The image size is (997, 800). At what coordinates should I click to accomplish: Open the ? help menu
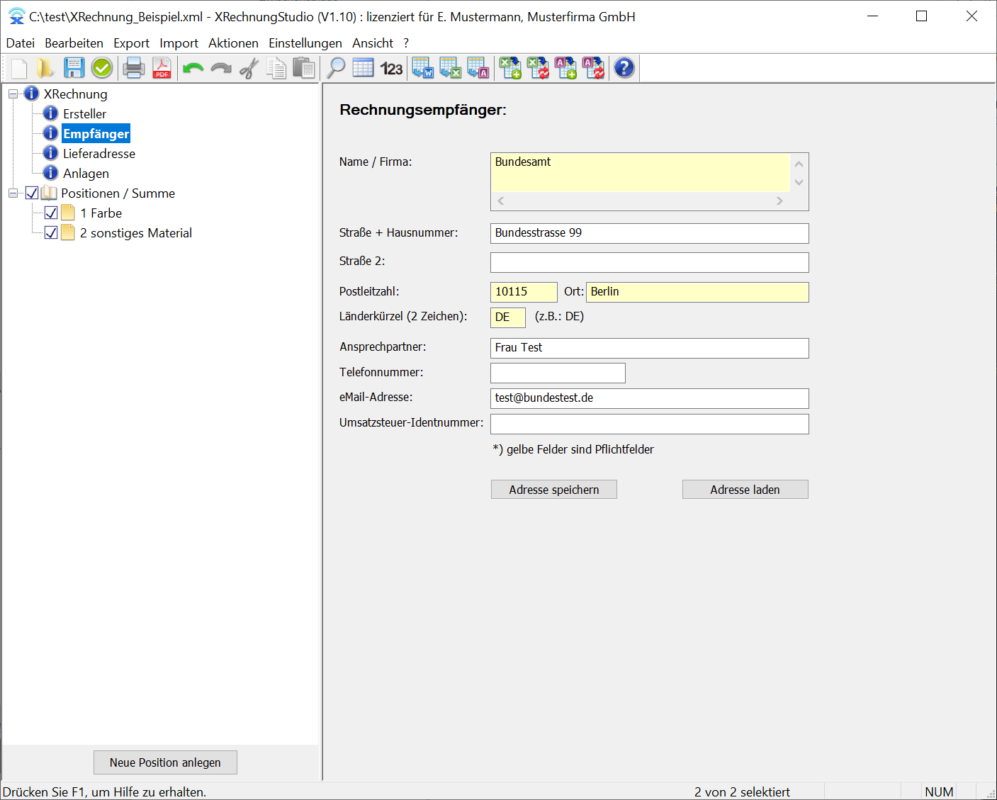[406, 43]
